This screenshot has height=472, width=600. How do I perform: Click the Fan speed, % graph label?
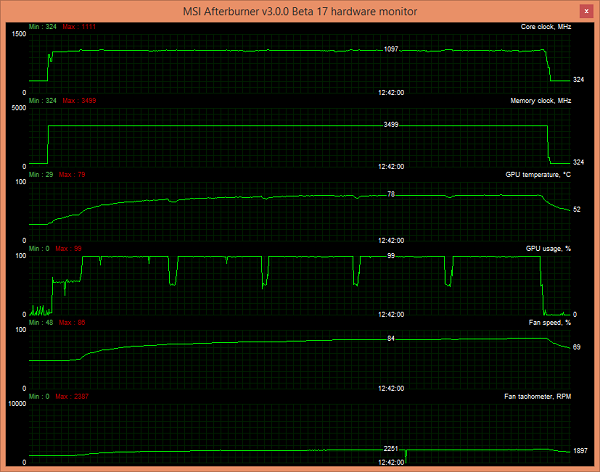click(x=548, y=322)
